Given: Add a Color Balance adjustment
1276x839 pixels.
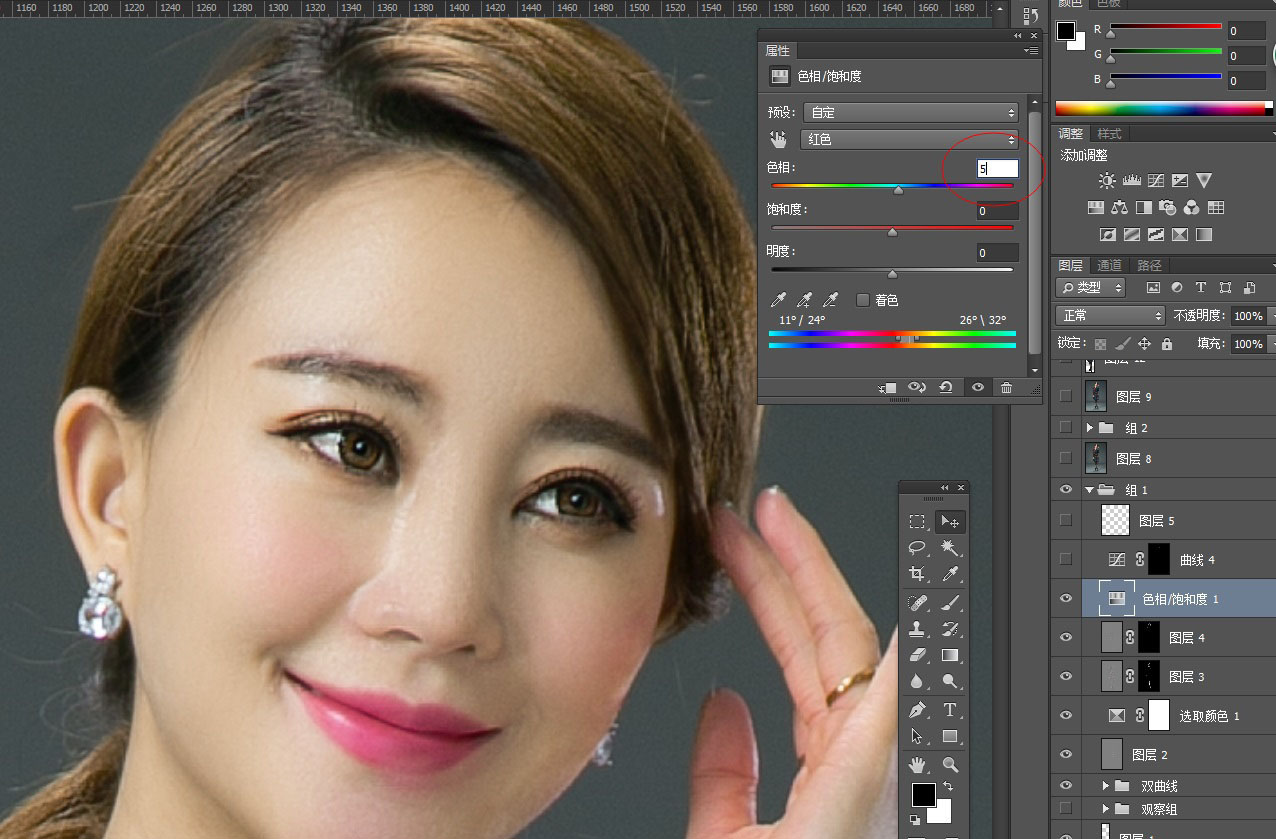Looking at the screenshot, I should pos(1119,208).
